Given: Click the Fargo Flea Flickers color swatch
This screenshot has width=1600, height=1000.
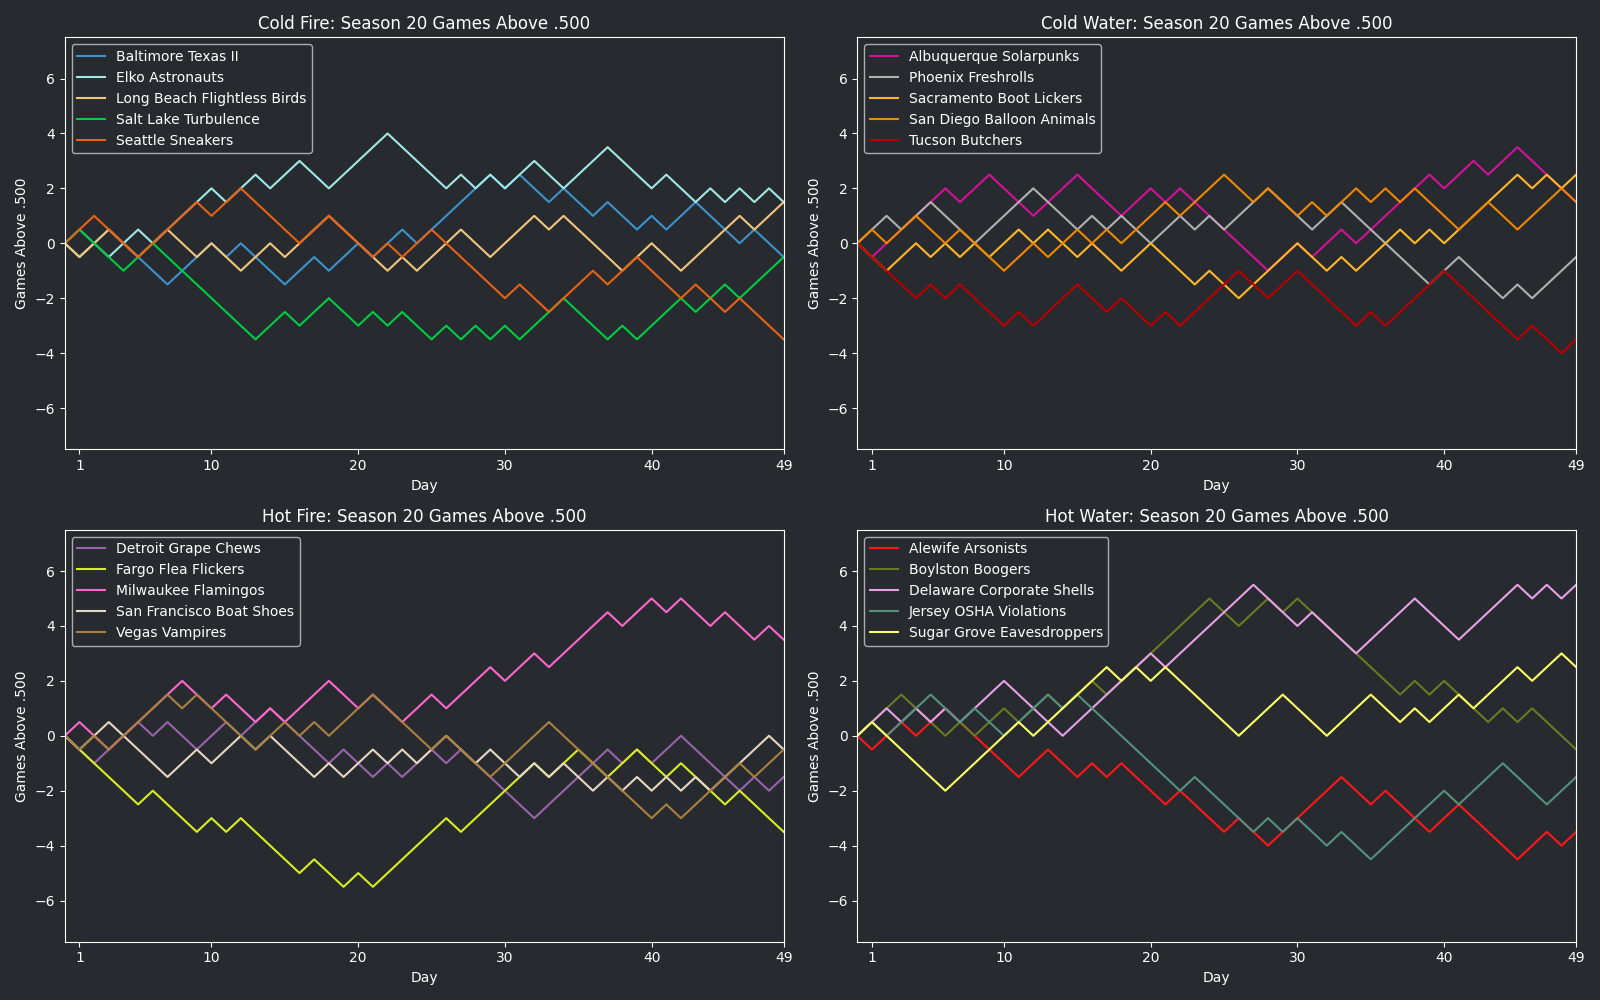Looking at the screenshot, I should point(93,569).
